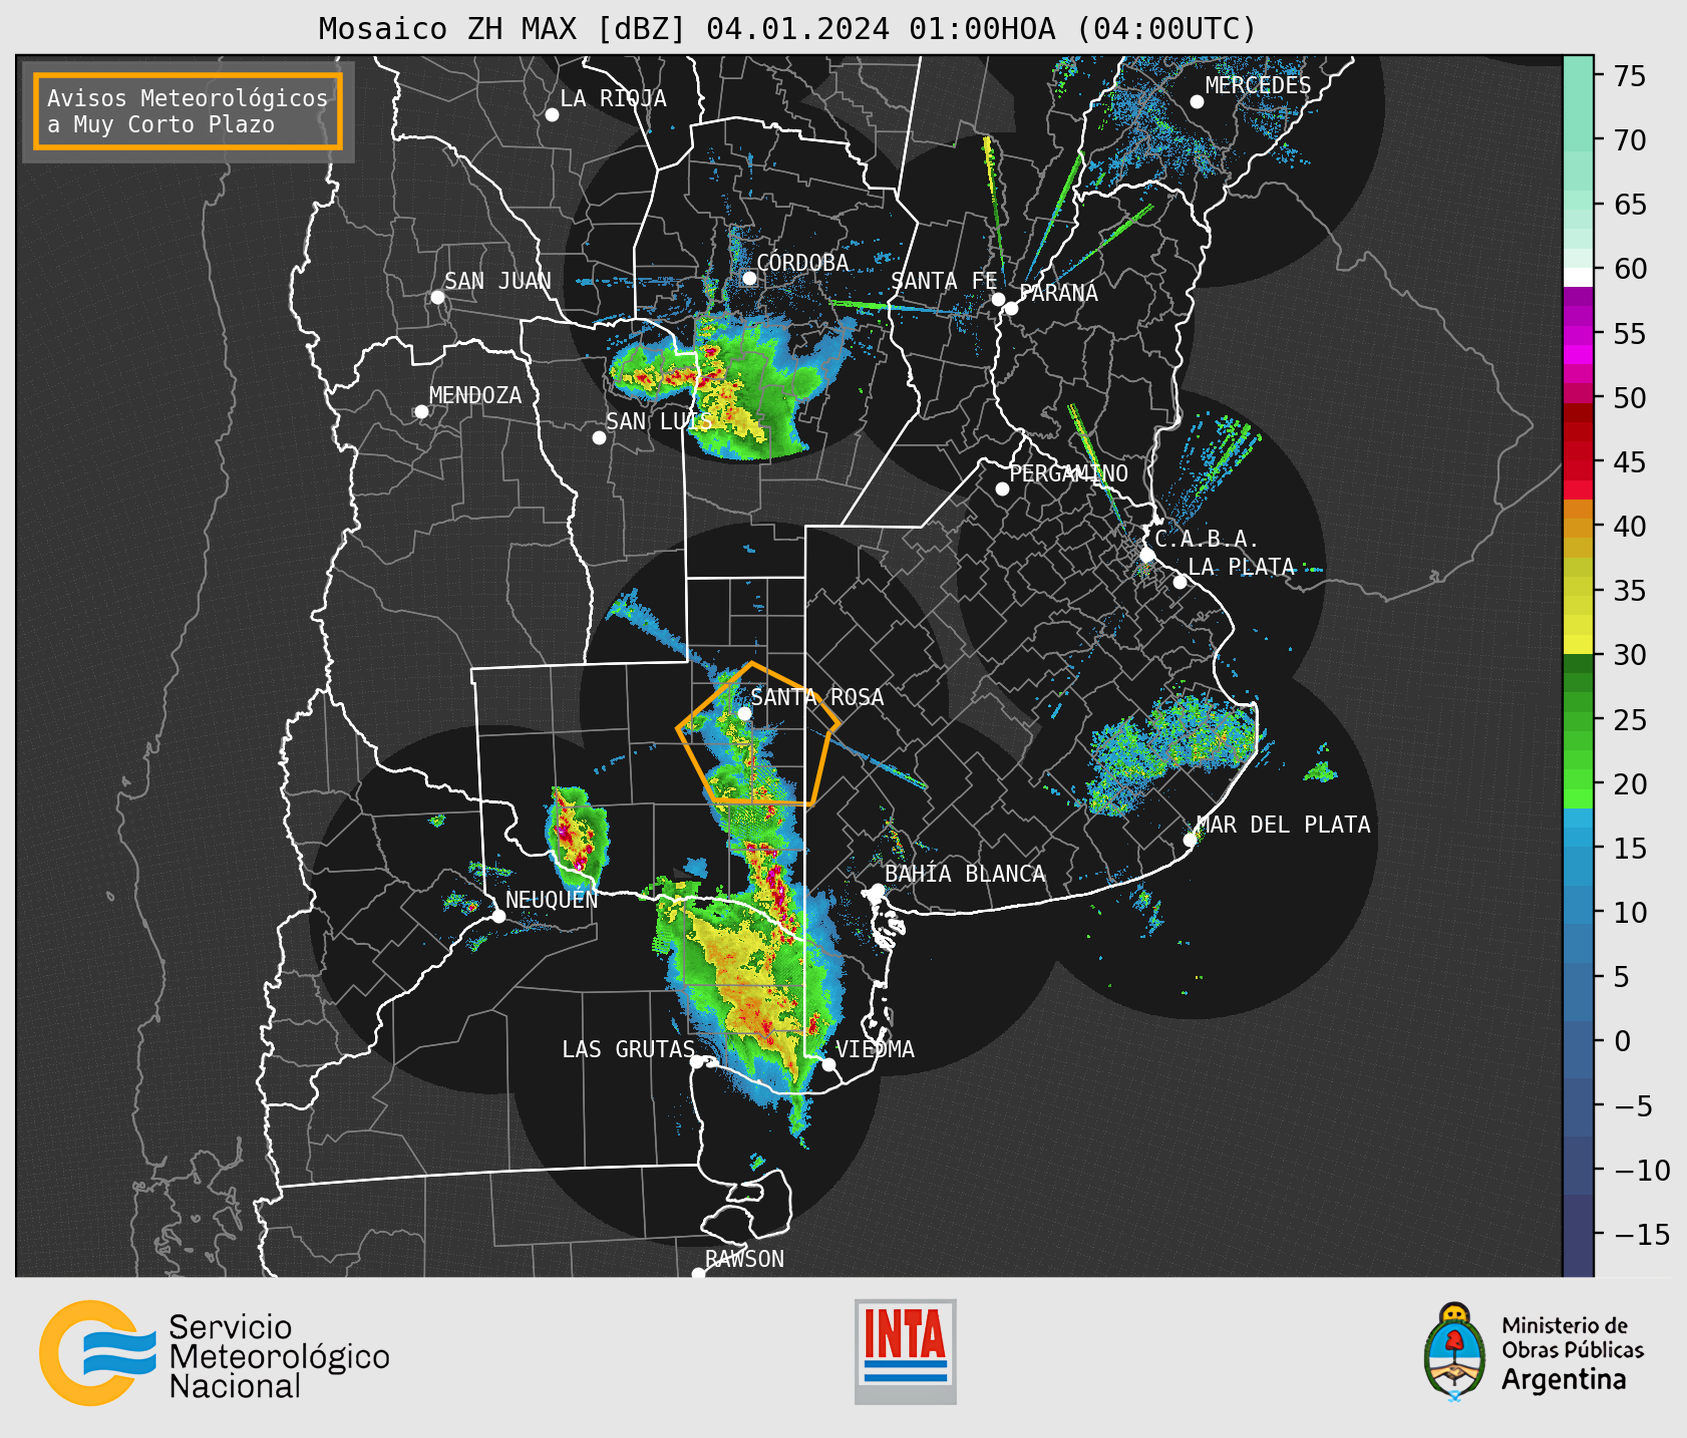Click the MAR DEL PLATA map label
Image resolution: width=1687 pixels, height=1438 pixels.
(1283, 825)
